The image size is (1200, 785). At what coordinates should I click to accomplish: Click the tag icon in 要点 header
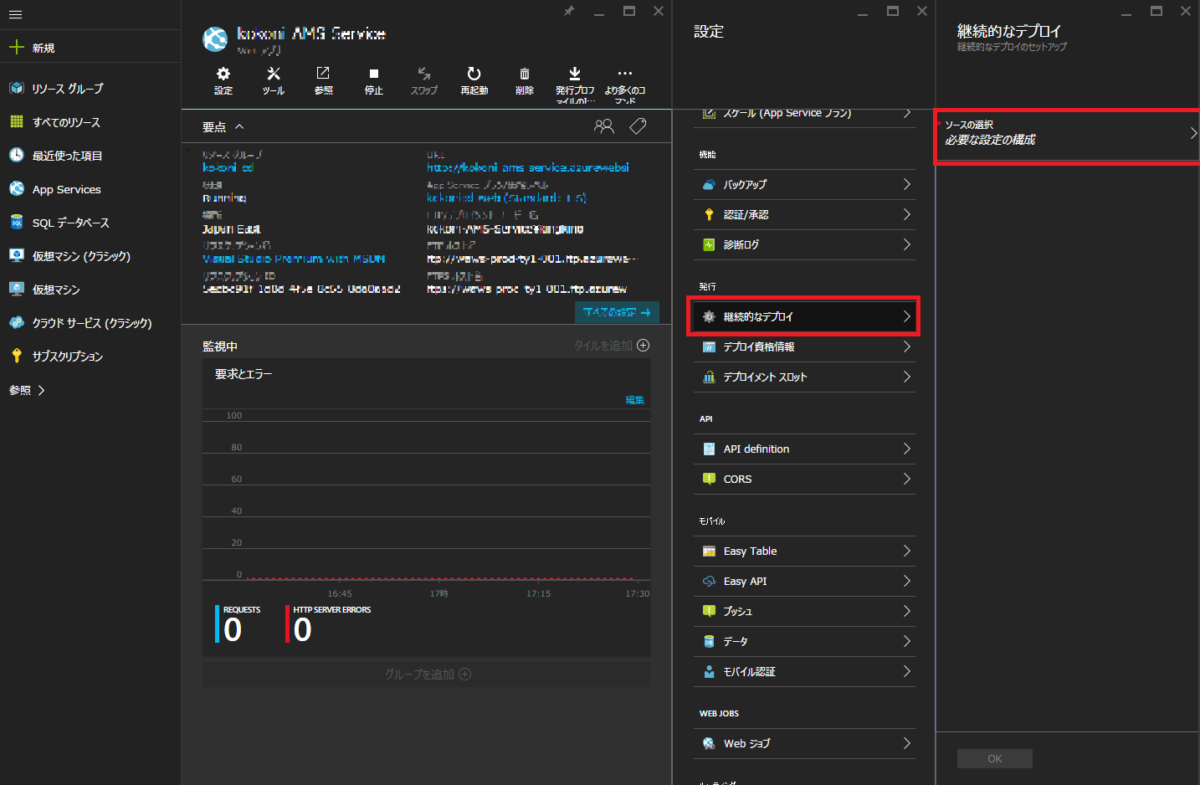(637, 127)
